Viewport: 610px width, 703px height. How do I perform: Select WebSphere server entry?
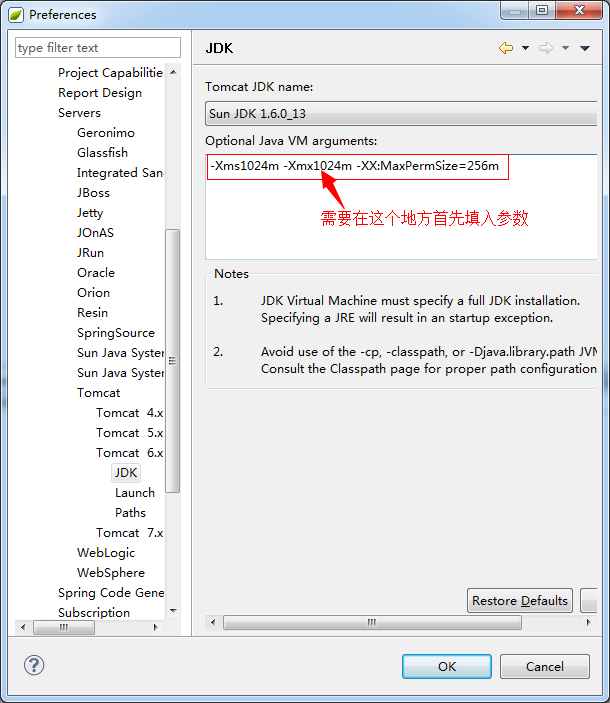click(111, 573)
